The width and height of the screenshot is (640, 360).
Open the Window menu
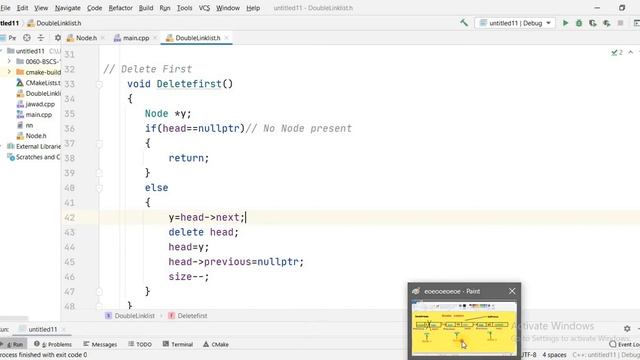[228, 8]
